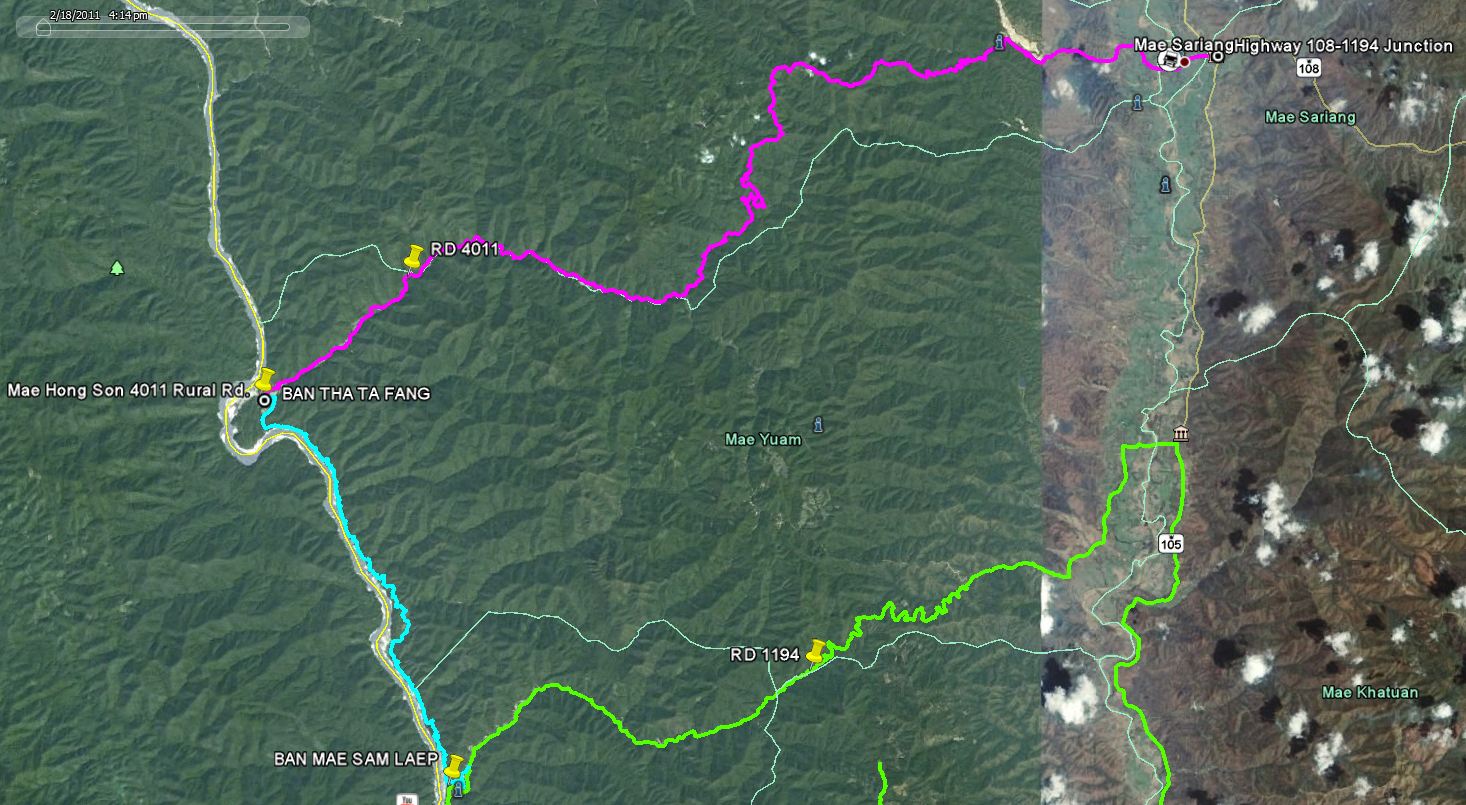
Task: Click the Mae Yuam place label
Action: click(763, 439)
